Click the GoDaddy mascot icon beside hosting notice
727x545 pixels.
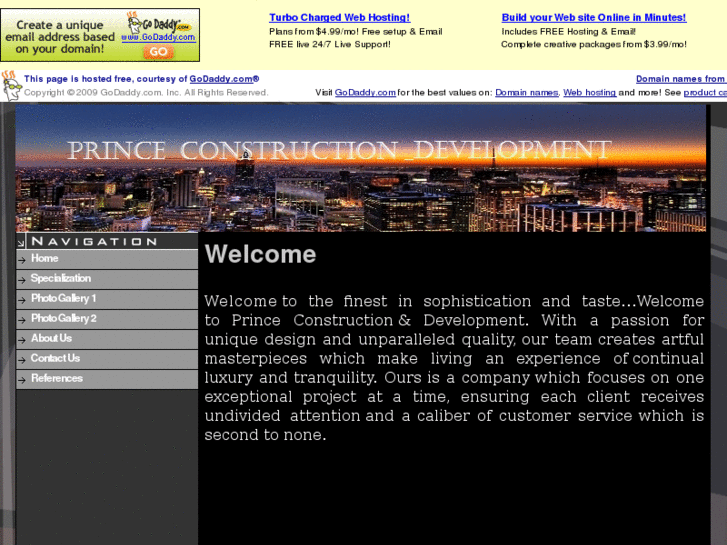click(x=11, y=86)
